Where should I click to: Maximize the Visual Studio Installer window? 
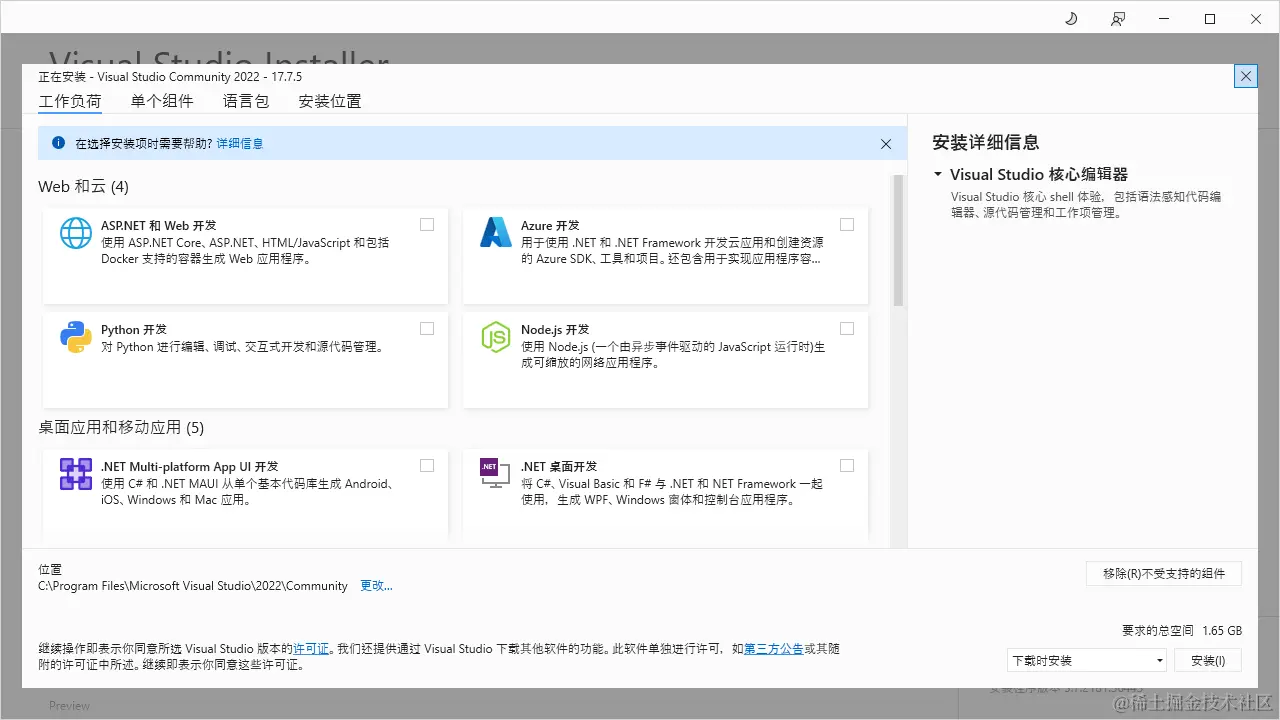point(1210,19)
